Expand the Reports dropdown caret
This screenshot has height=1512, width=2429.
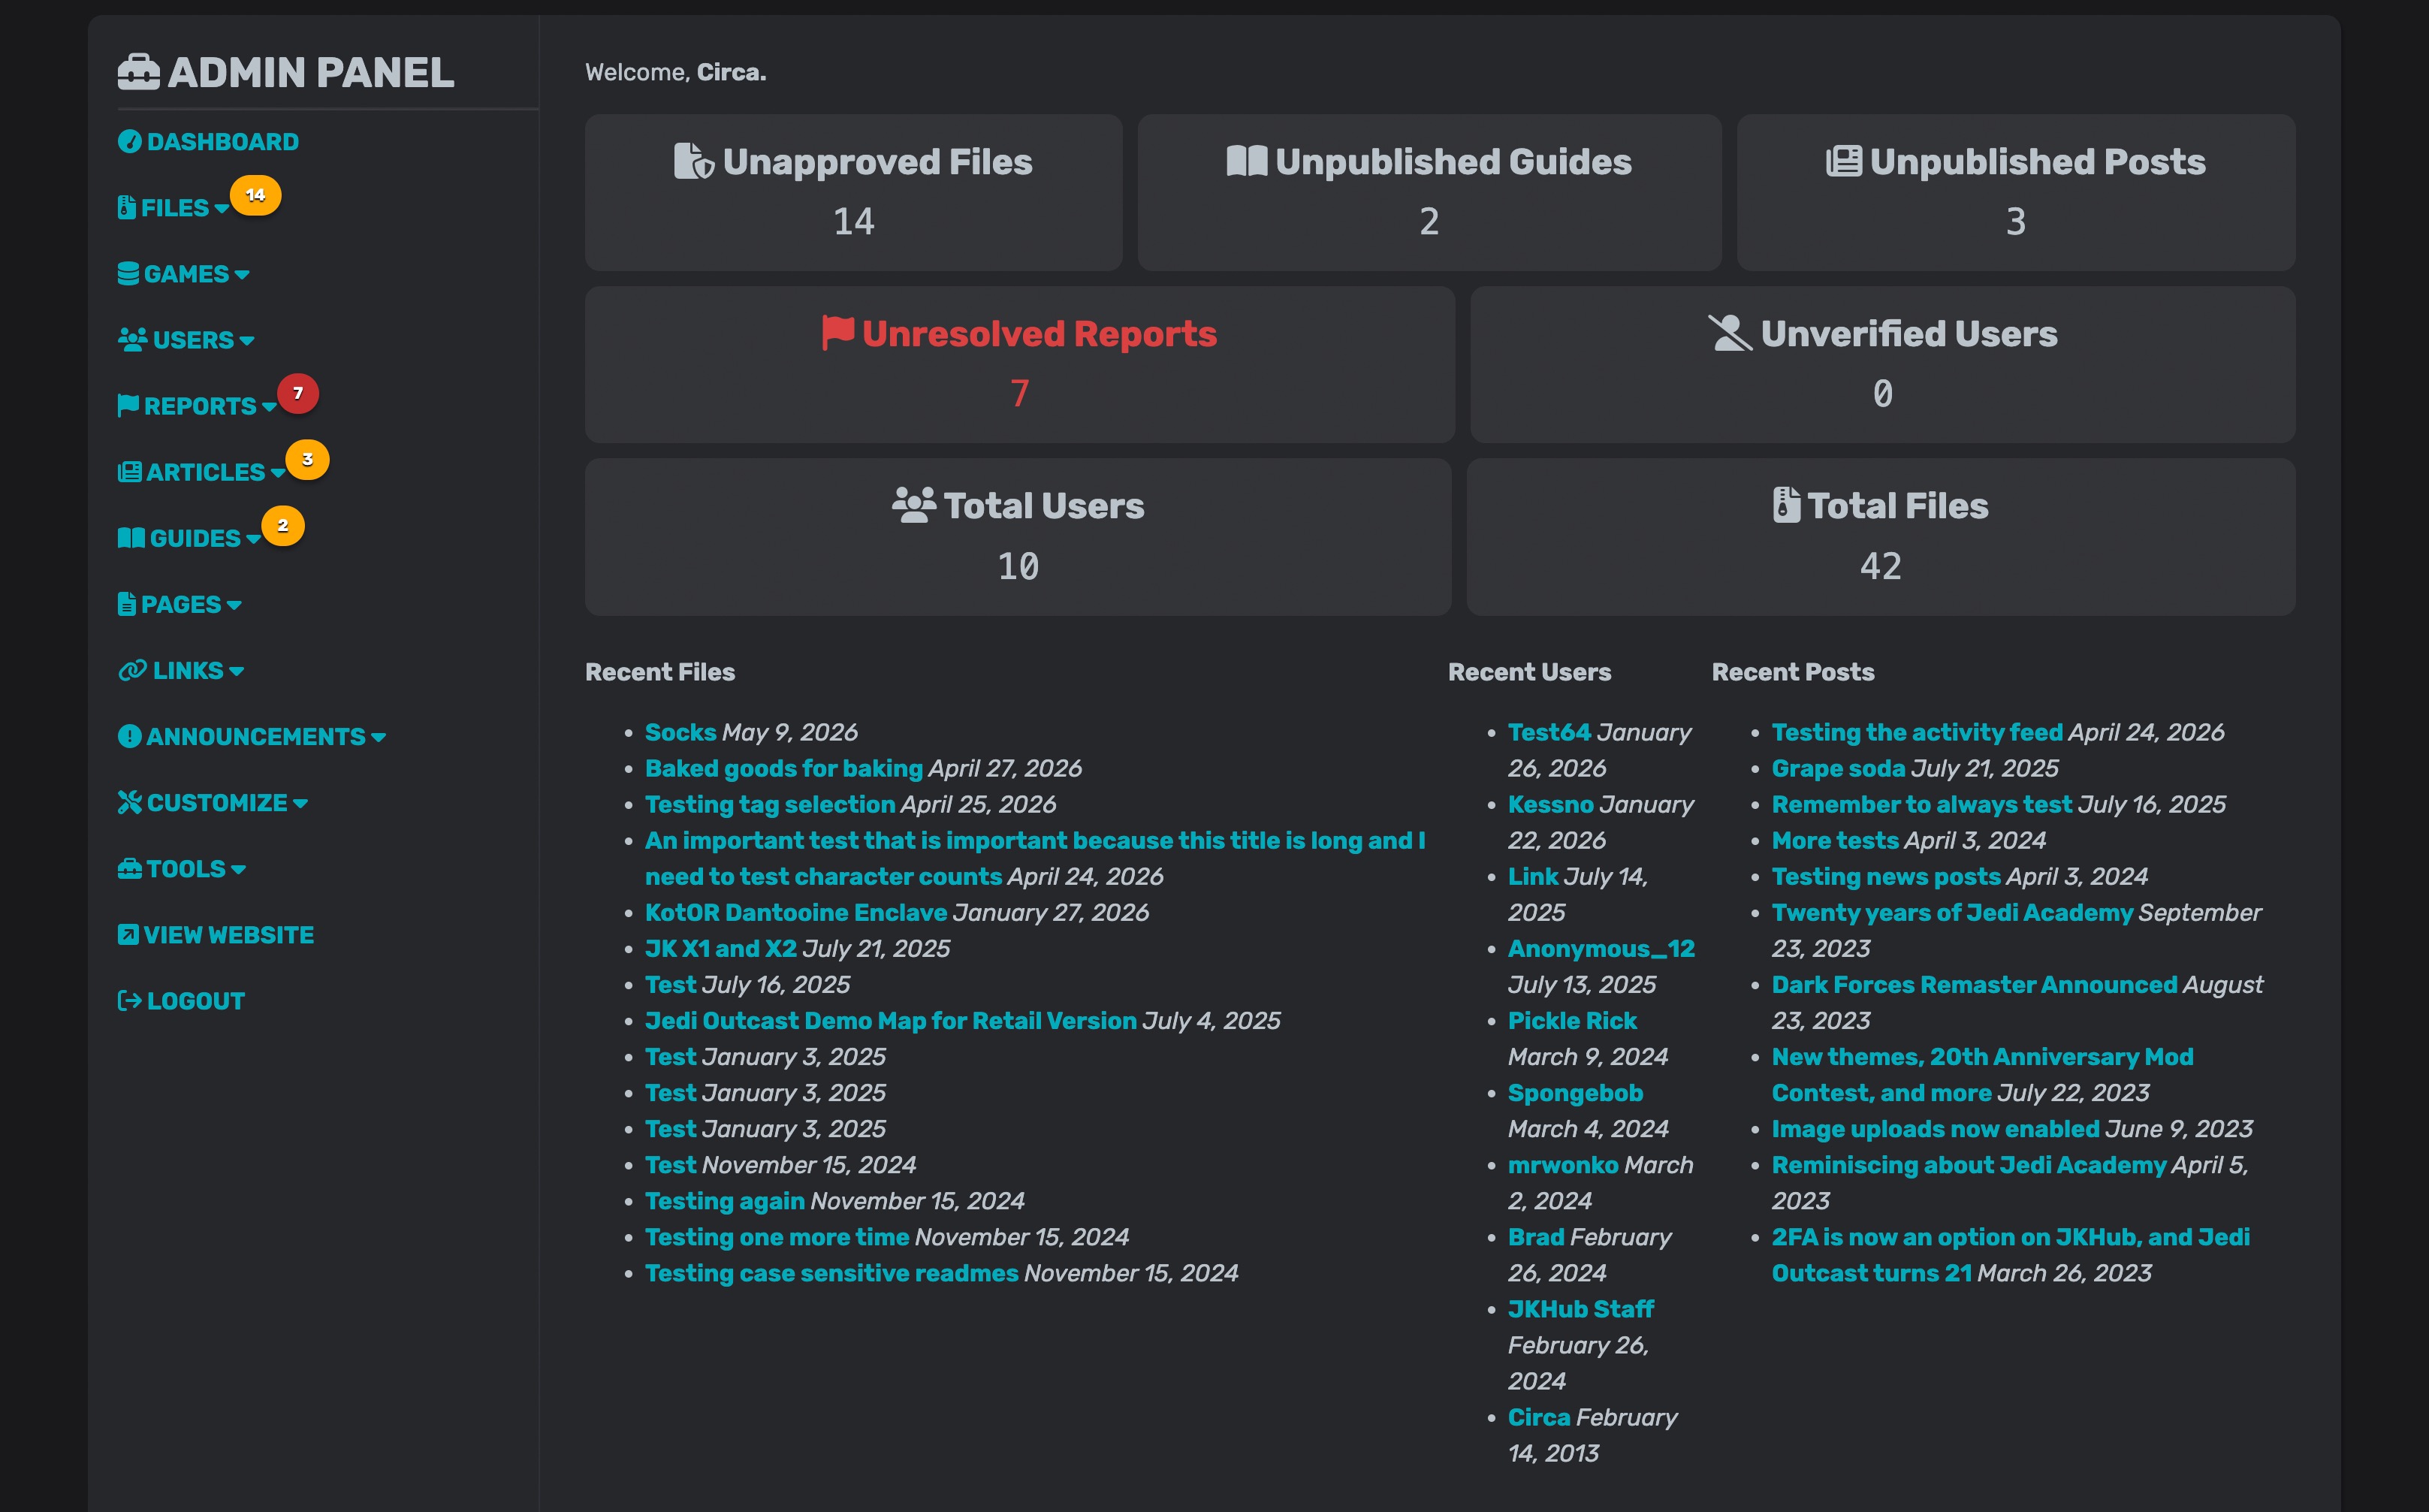[269, 406]
